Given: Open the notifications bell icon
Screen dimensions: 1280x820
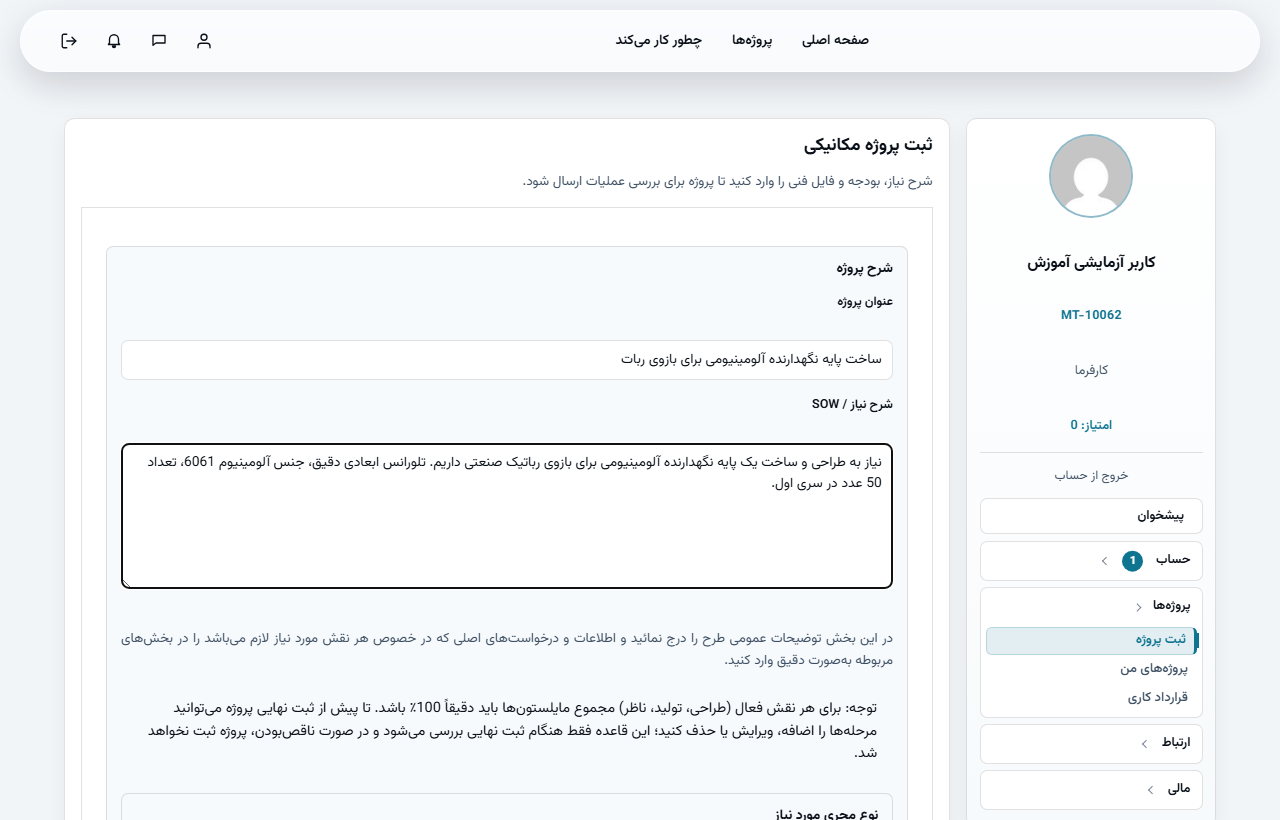Looking at the screenshot, I should coord(114,41).
